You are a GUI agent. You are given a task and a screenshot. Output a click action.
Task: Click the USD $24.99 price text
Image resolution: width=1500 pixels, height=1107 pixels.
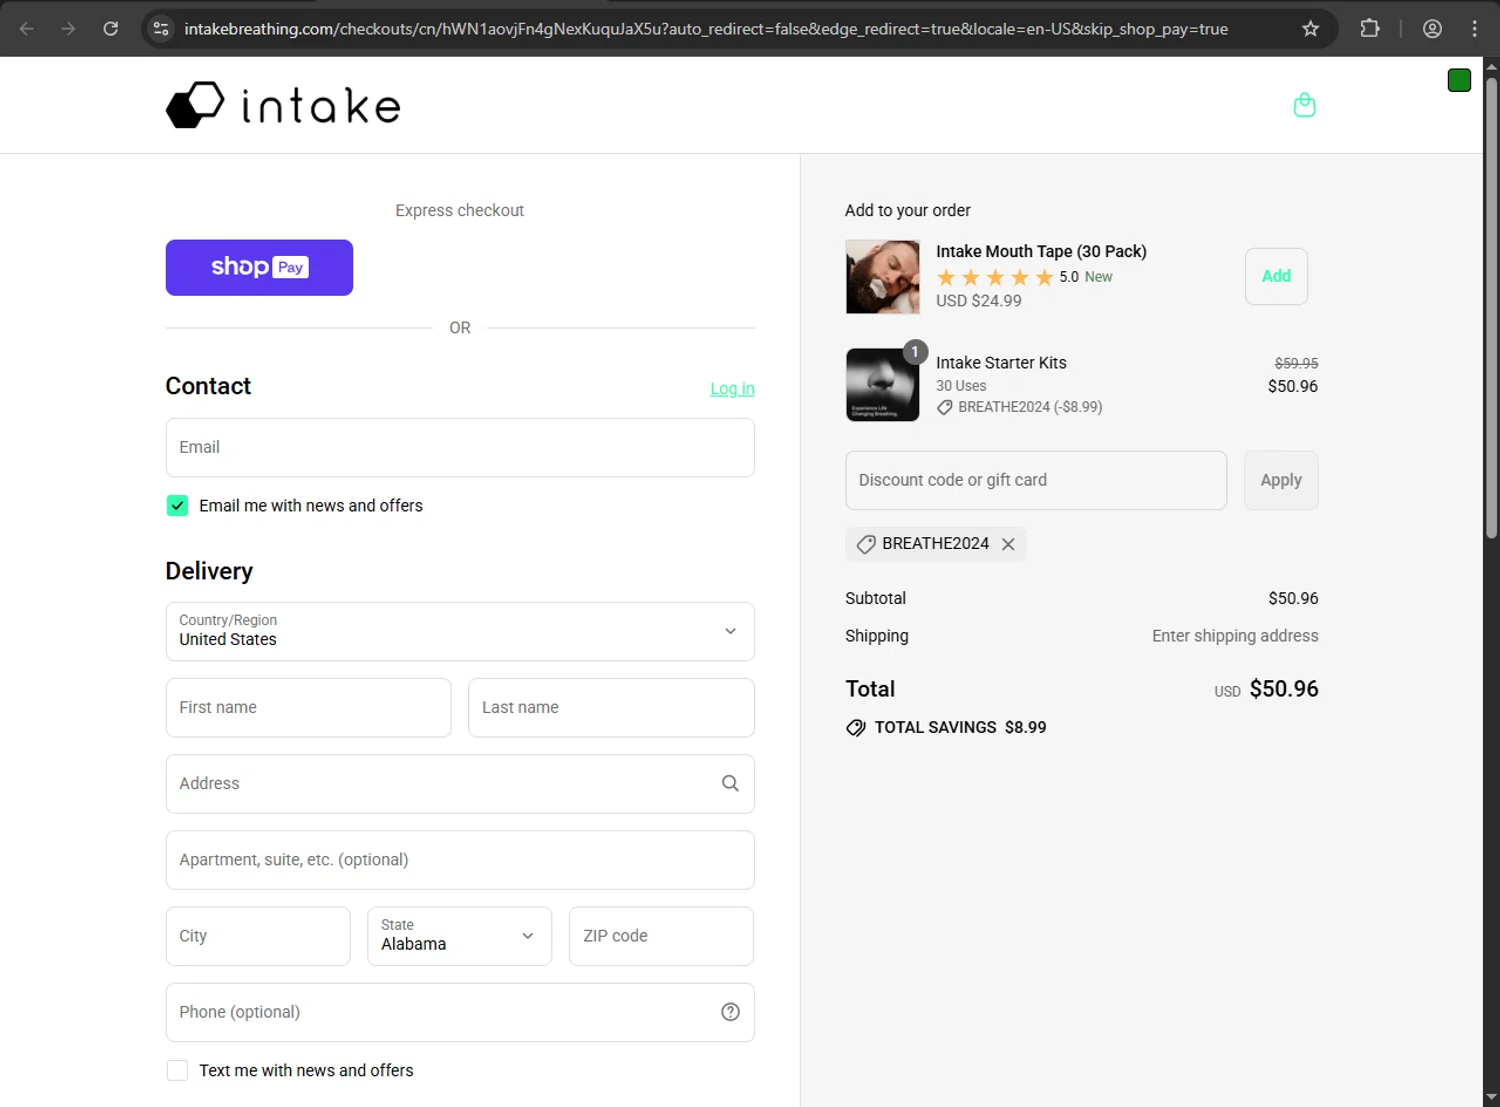[x=979, y=301]
